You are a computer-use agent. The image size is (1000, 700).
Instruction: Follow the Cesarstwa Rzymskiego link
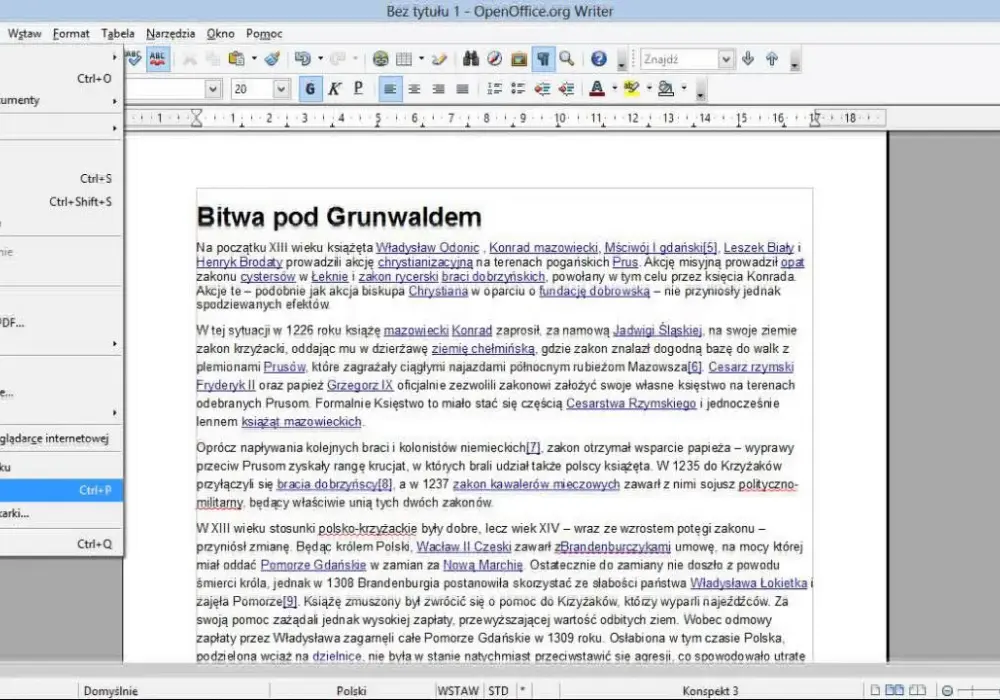(x=631, y=404)
